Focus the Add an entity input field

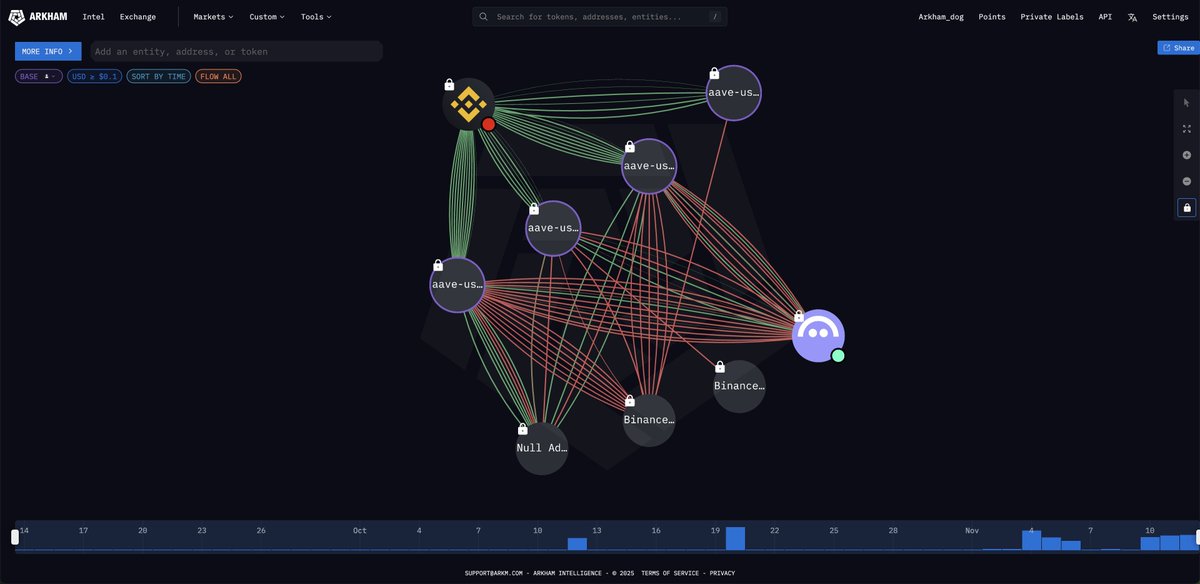(x=236, y=51)
